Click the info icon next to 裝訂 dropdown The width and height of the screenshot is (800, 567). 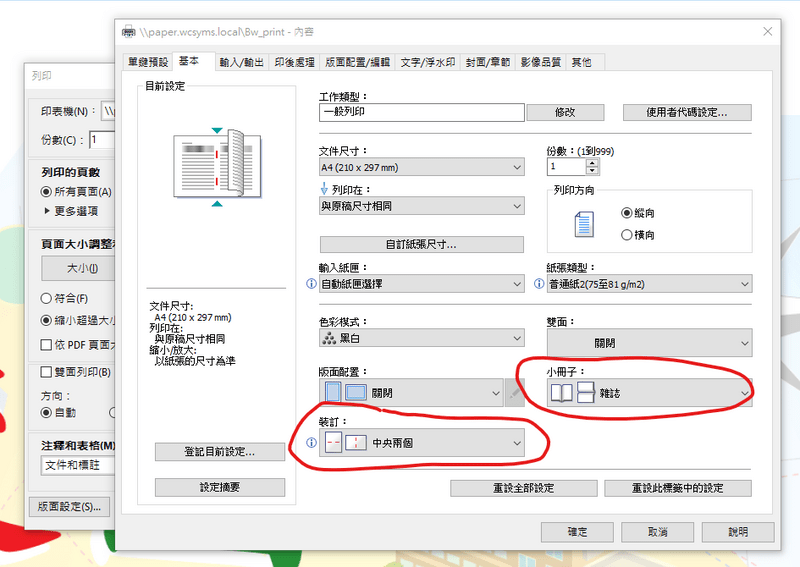(x=310, y=442)
